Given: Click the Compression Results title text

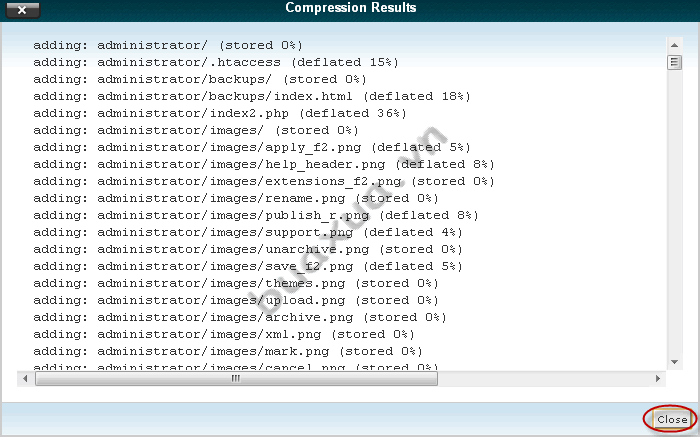Looking at the screenshot, I should coord(351,8).
